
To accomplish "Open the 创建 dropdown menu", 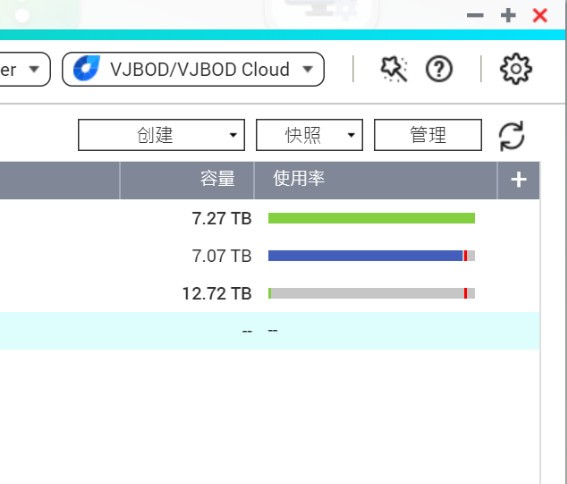I will (161, 135).
